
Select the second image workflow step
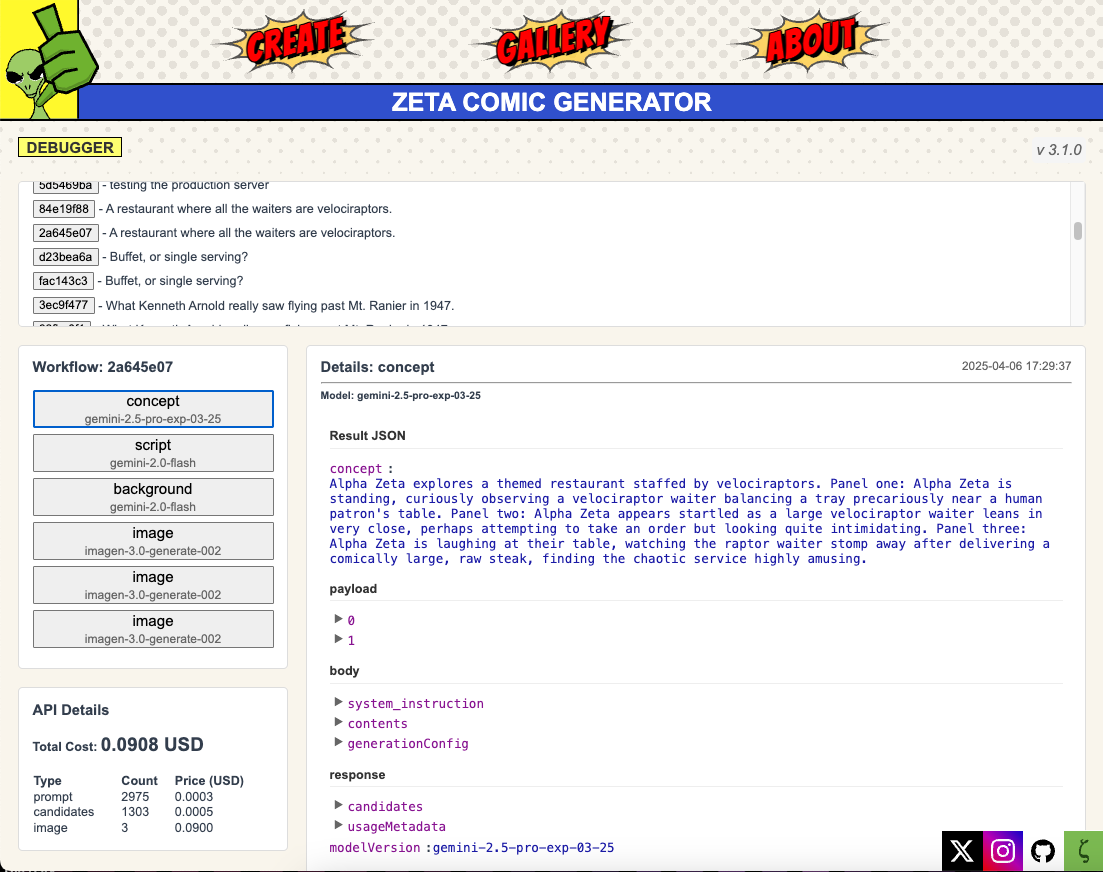153,585
